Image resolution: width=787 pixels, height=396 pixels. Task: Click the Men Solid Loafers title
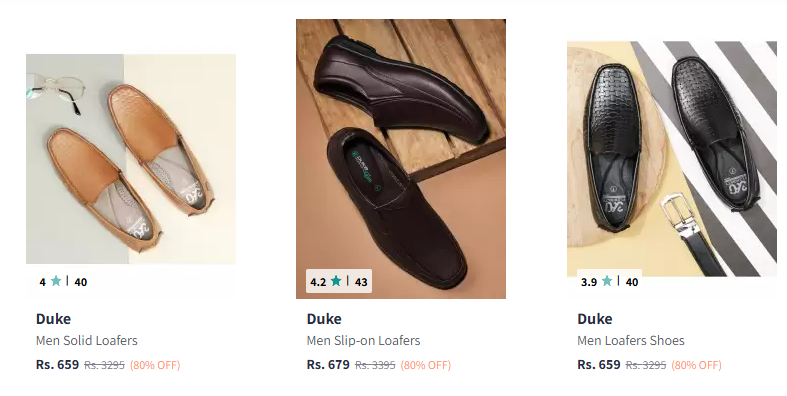tap(86, 340)
